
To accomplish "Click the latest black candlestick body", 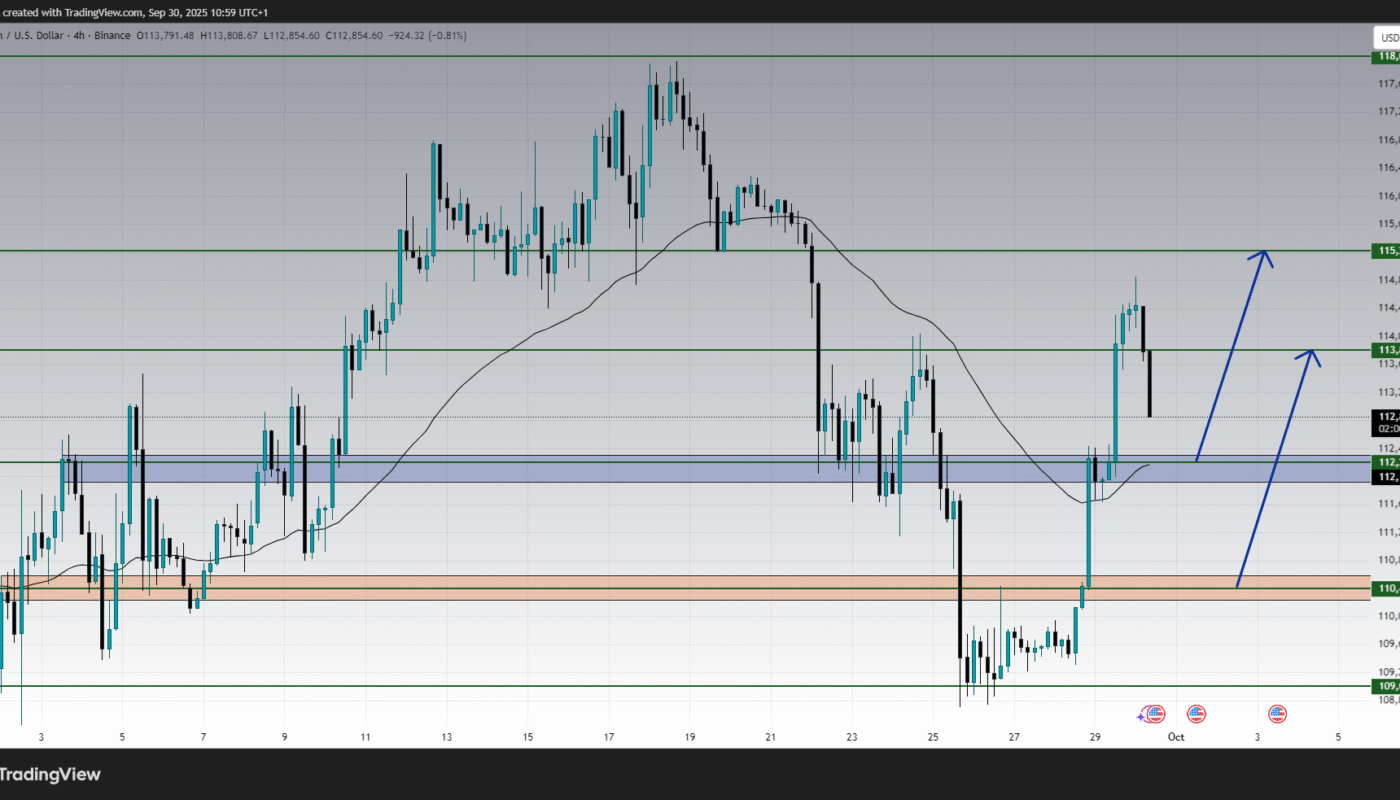I will (x=1151, y=384).
